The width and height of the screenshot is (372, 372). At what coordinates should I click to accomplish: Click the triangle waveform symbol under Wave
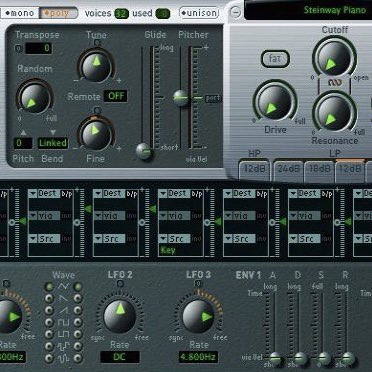[x=63, y=286]
